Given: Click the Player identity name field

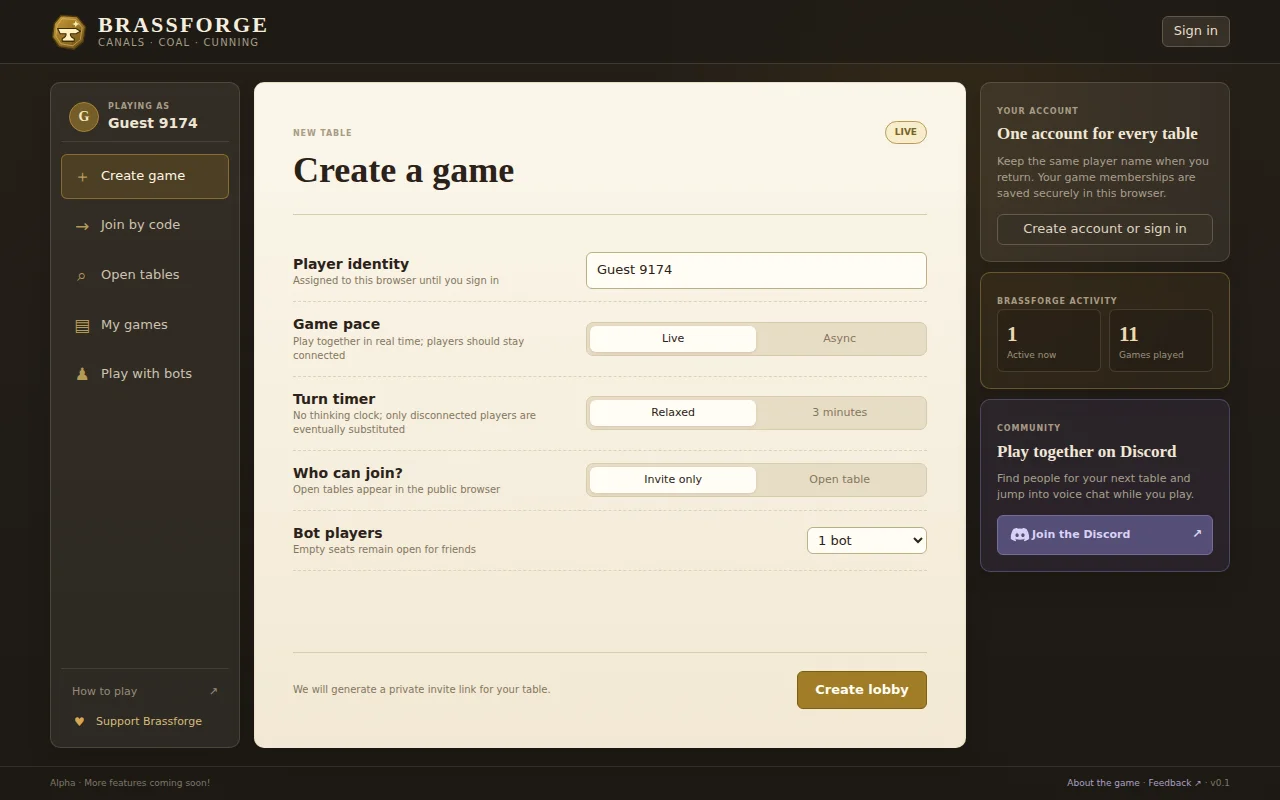Looking at the screenshot, I should tap(756, 270).
